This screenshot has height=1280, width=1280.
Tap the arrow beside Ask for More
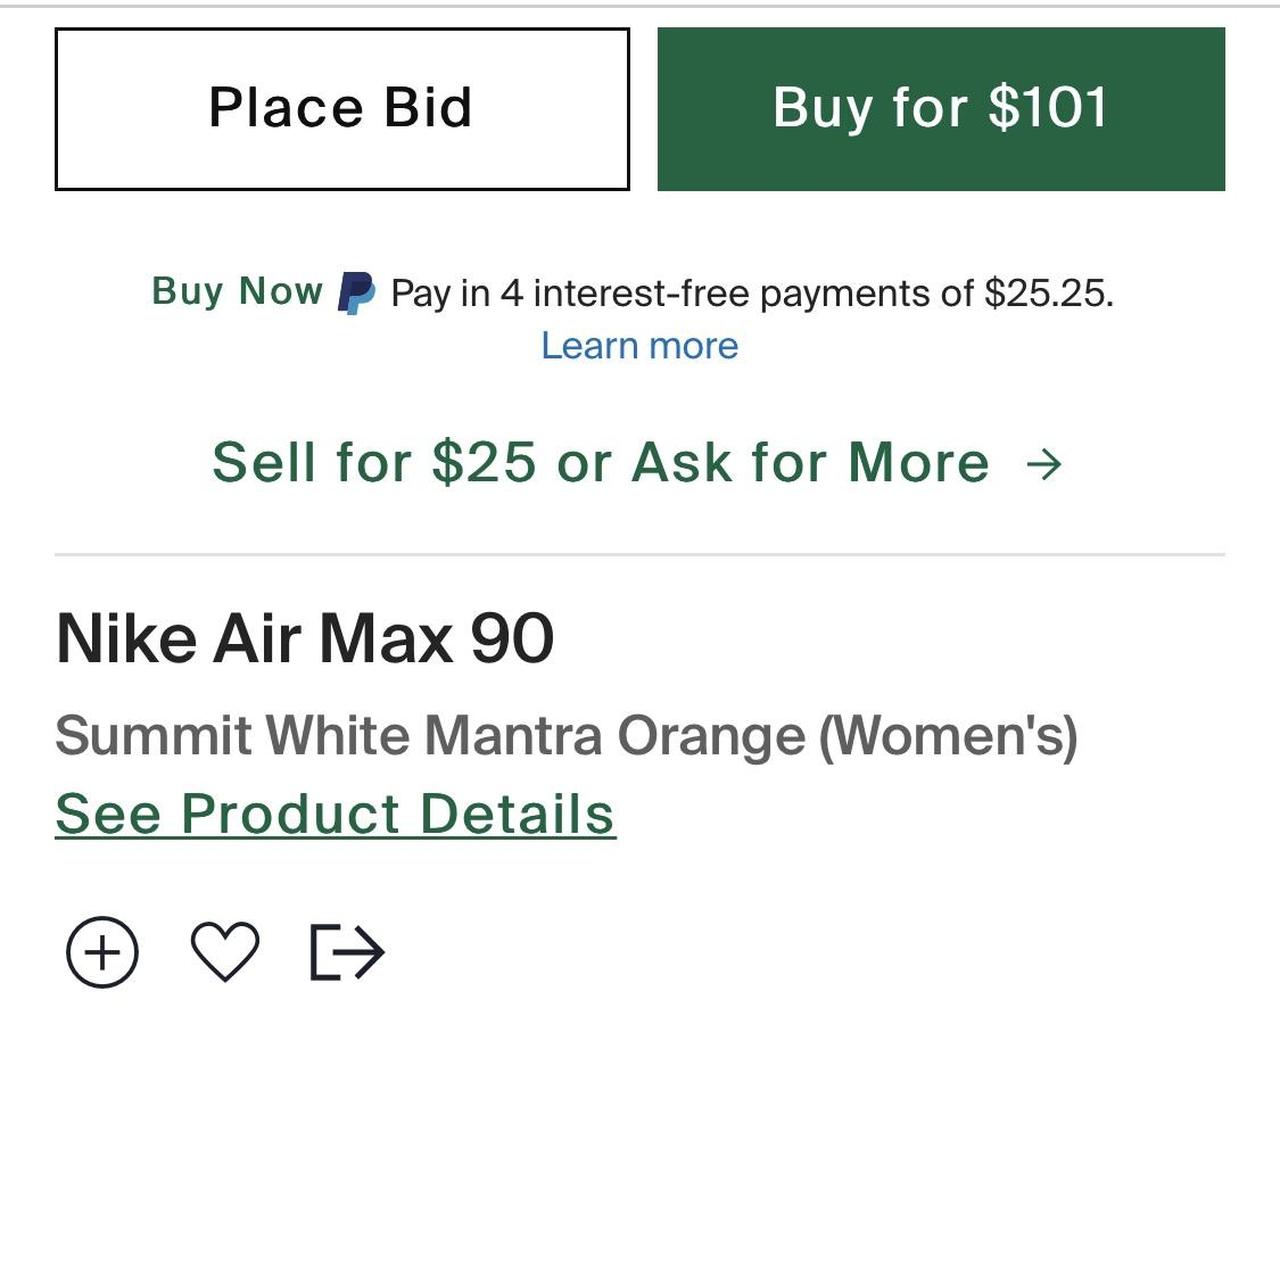[1044, 463]
